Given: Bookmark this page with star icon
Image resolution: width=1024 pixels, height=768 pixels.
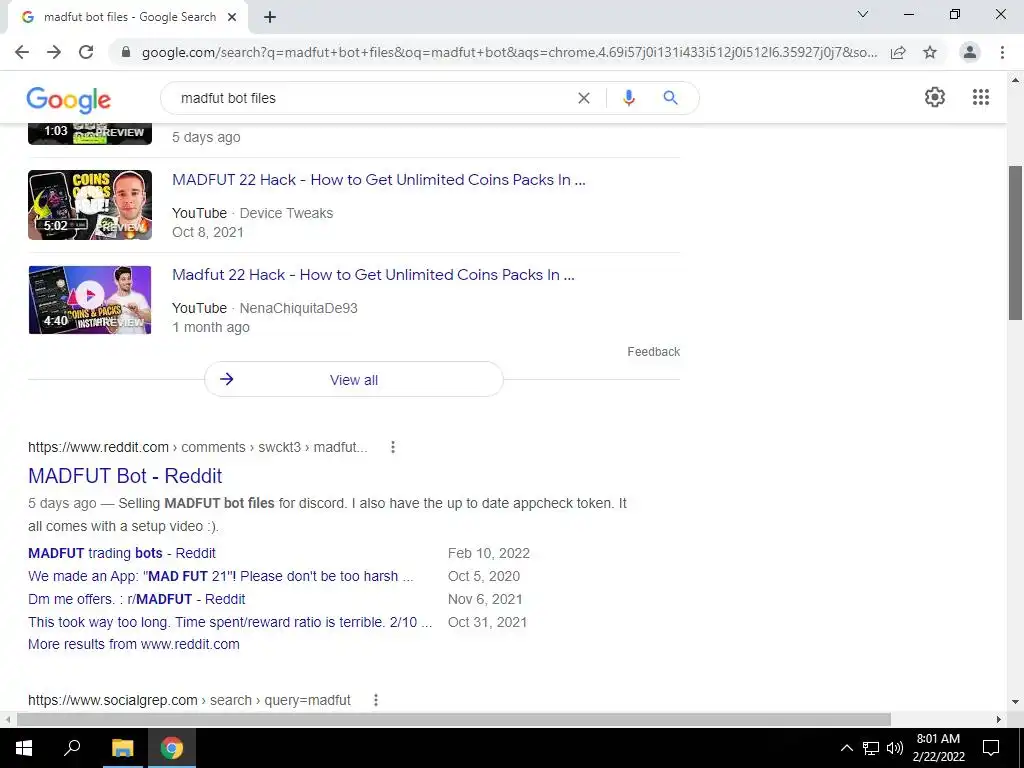Looking at the screenshot, I should coord(930,52).
